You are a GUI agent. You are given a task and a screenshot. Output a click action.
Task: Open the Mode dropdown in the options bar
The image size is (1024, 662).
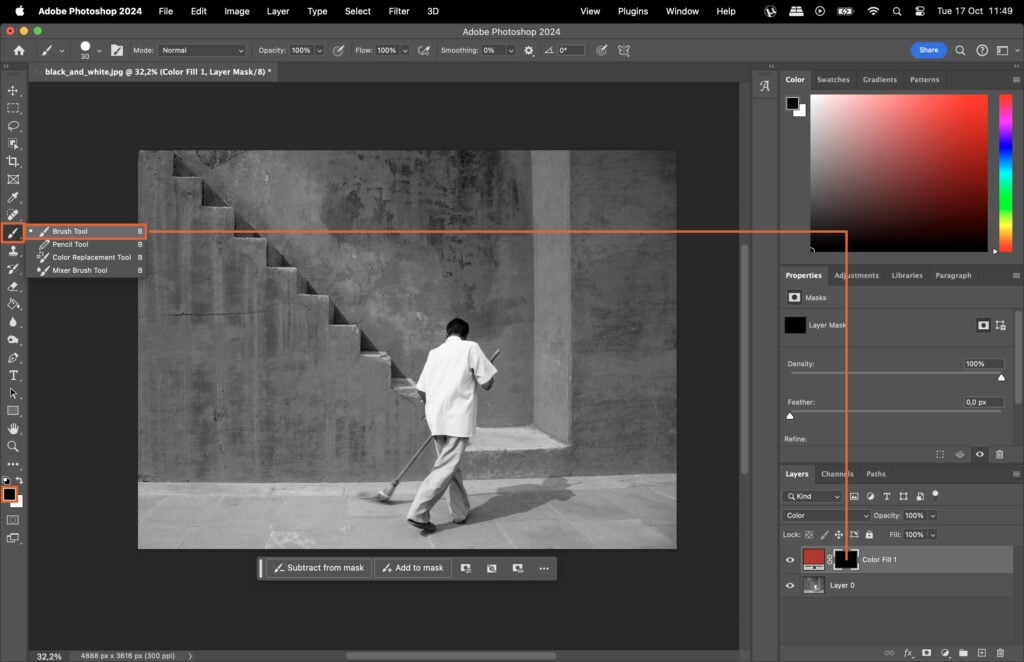coord(203,49)
